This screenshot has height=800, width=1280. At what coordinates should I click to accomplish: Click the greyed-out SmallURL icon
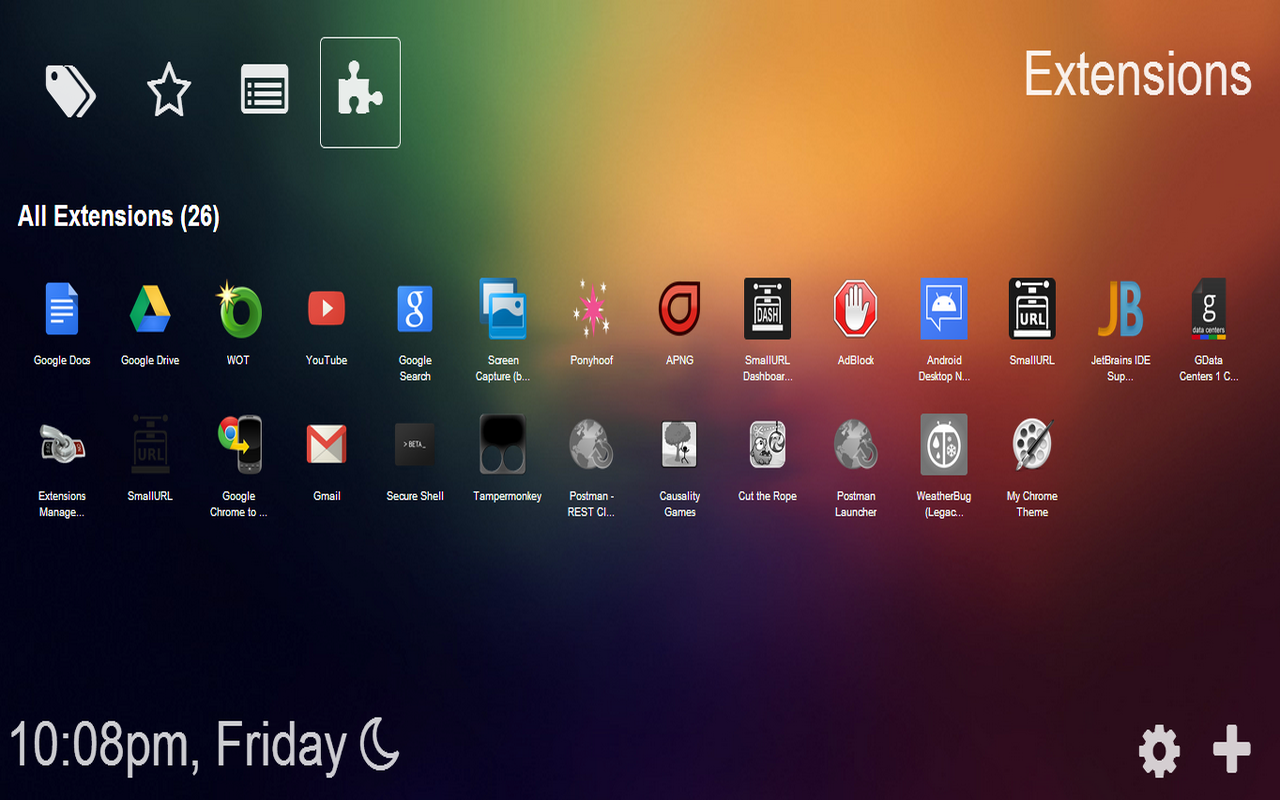(x=150, y=444)
